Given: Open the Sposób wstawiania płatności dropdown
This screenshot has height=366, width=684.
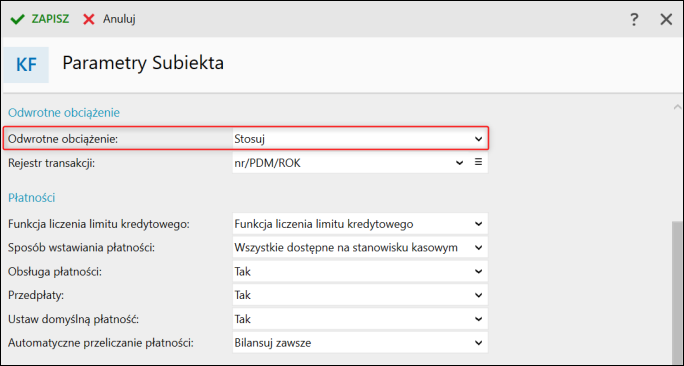Looking at the screenshot, I should (x=360, y=247).
